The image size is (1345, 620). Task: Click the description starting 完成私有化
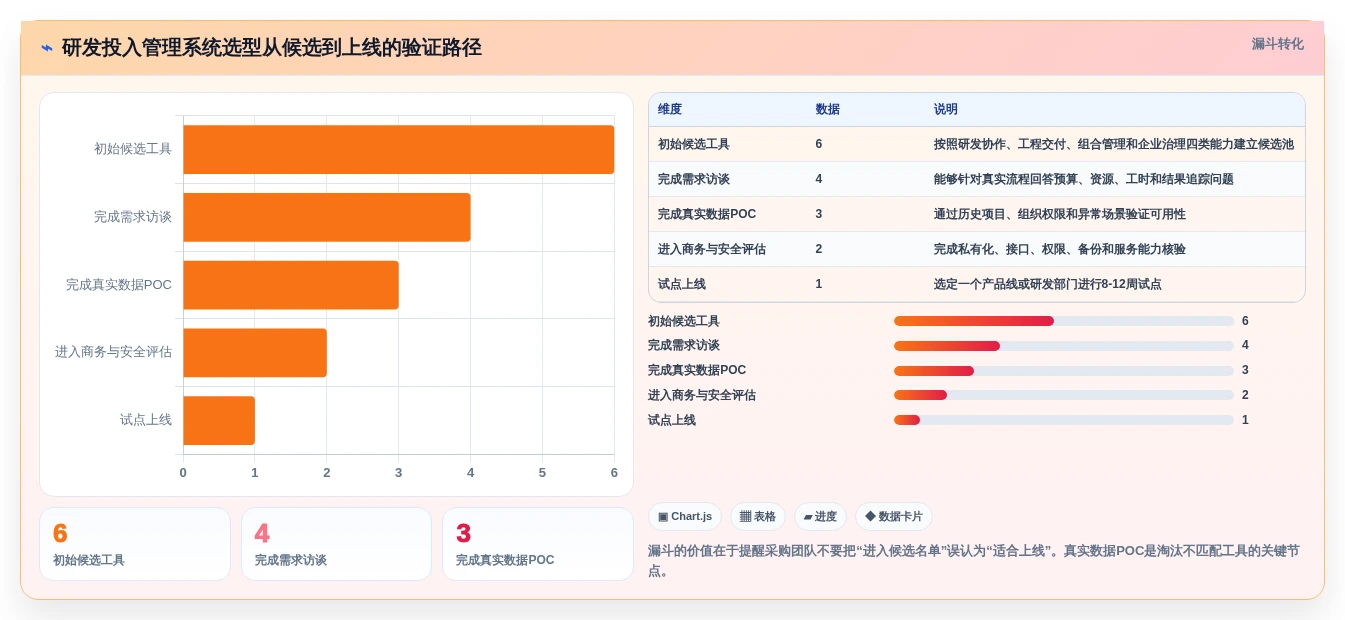point(1060,249)
